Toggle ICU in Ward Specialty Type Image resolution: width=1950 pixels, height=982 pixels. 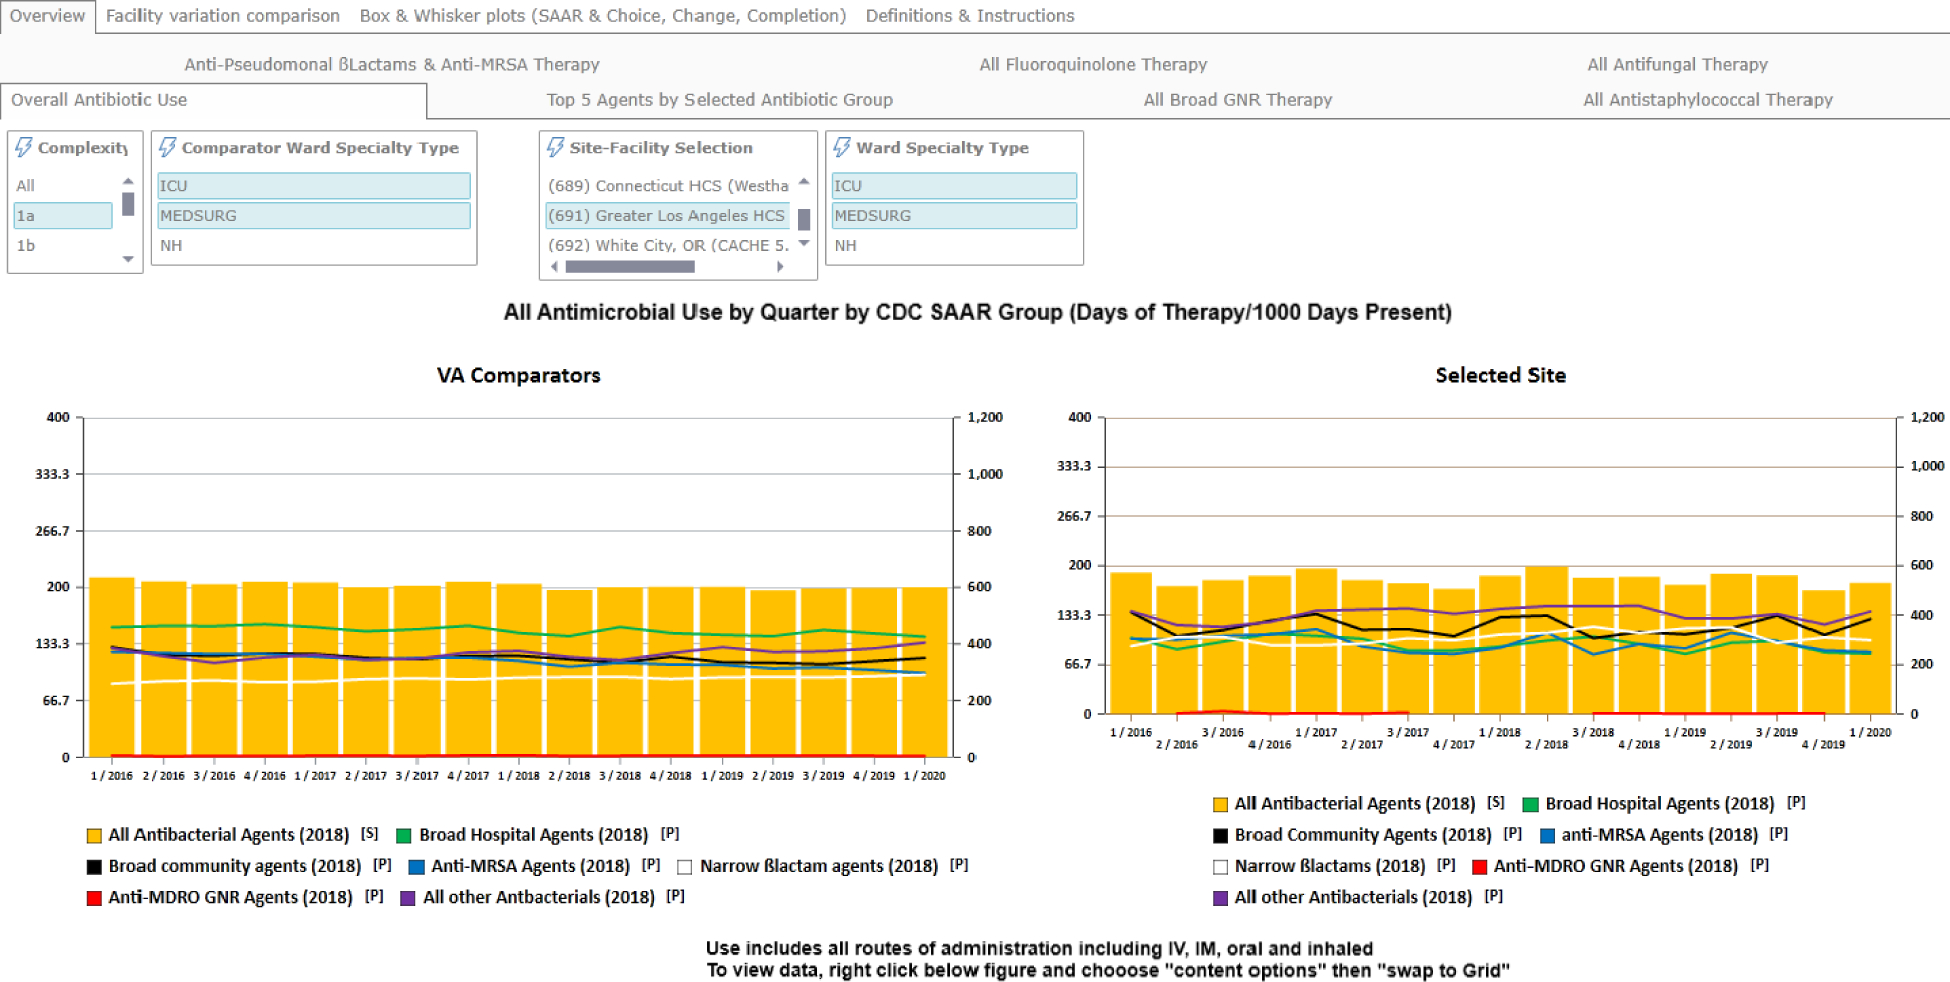(954, 186)
